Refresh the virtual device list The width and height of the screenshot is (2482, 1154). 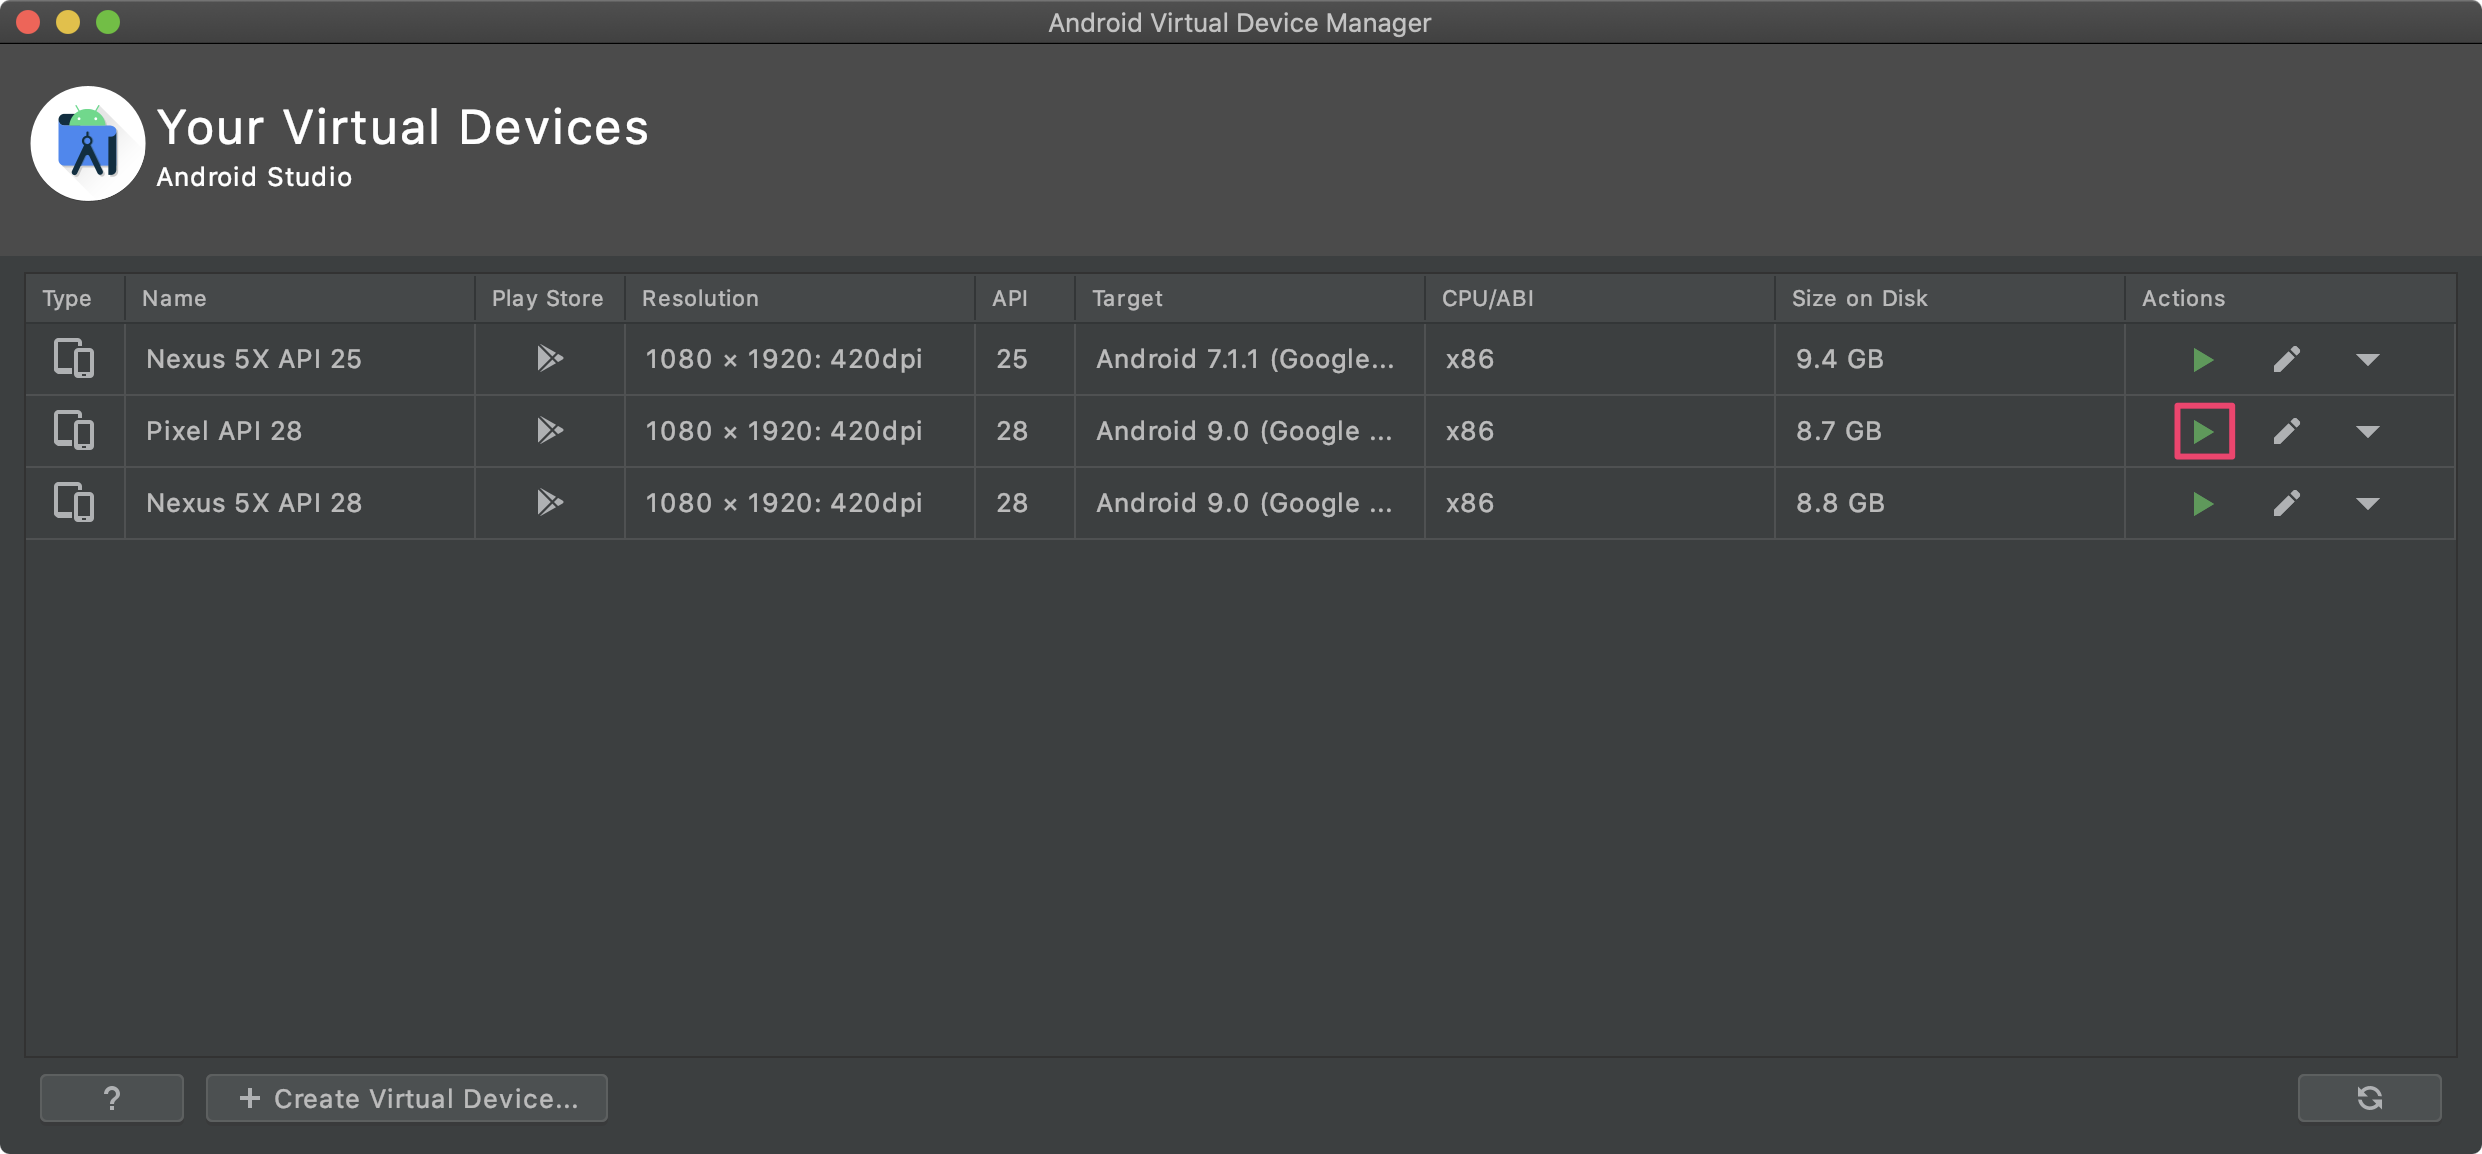pos(2369,1098)
